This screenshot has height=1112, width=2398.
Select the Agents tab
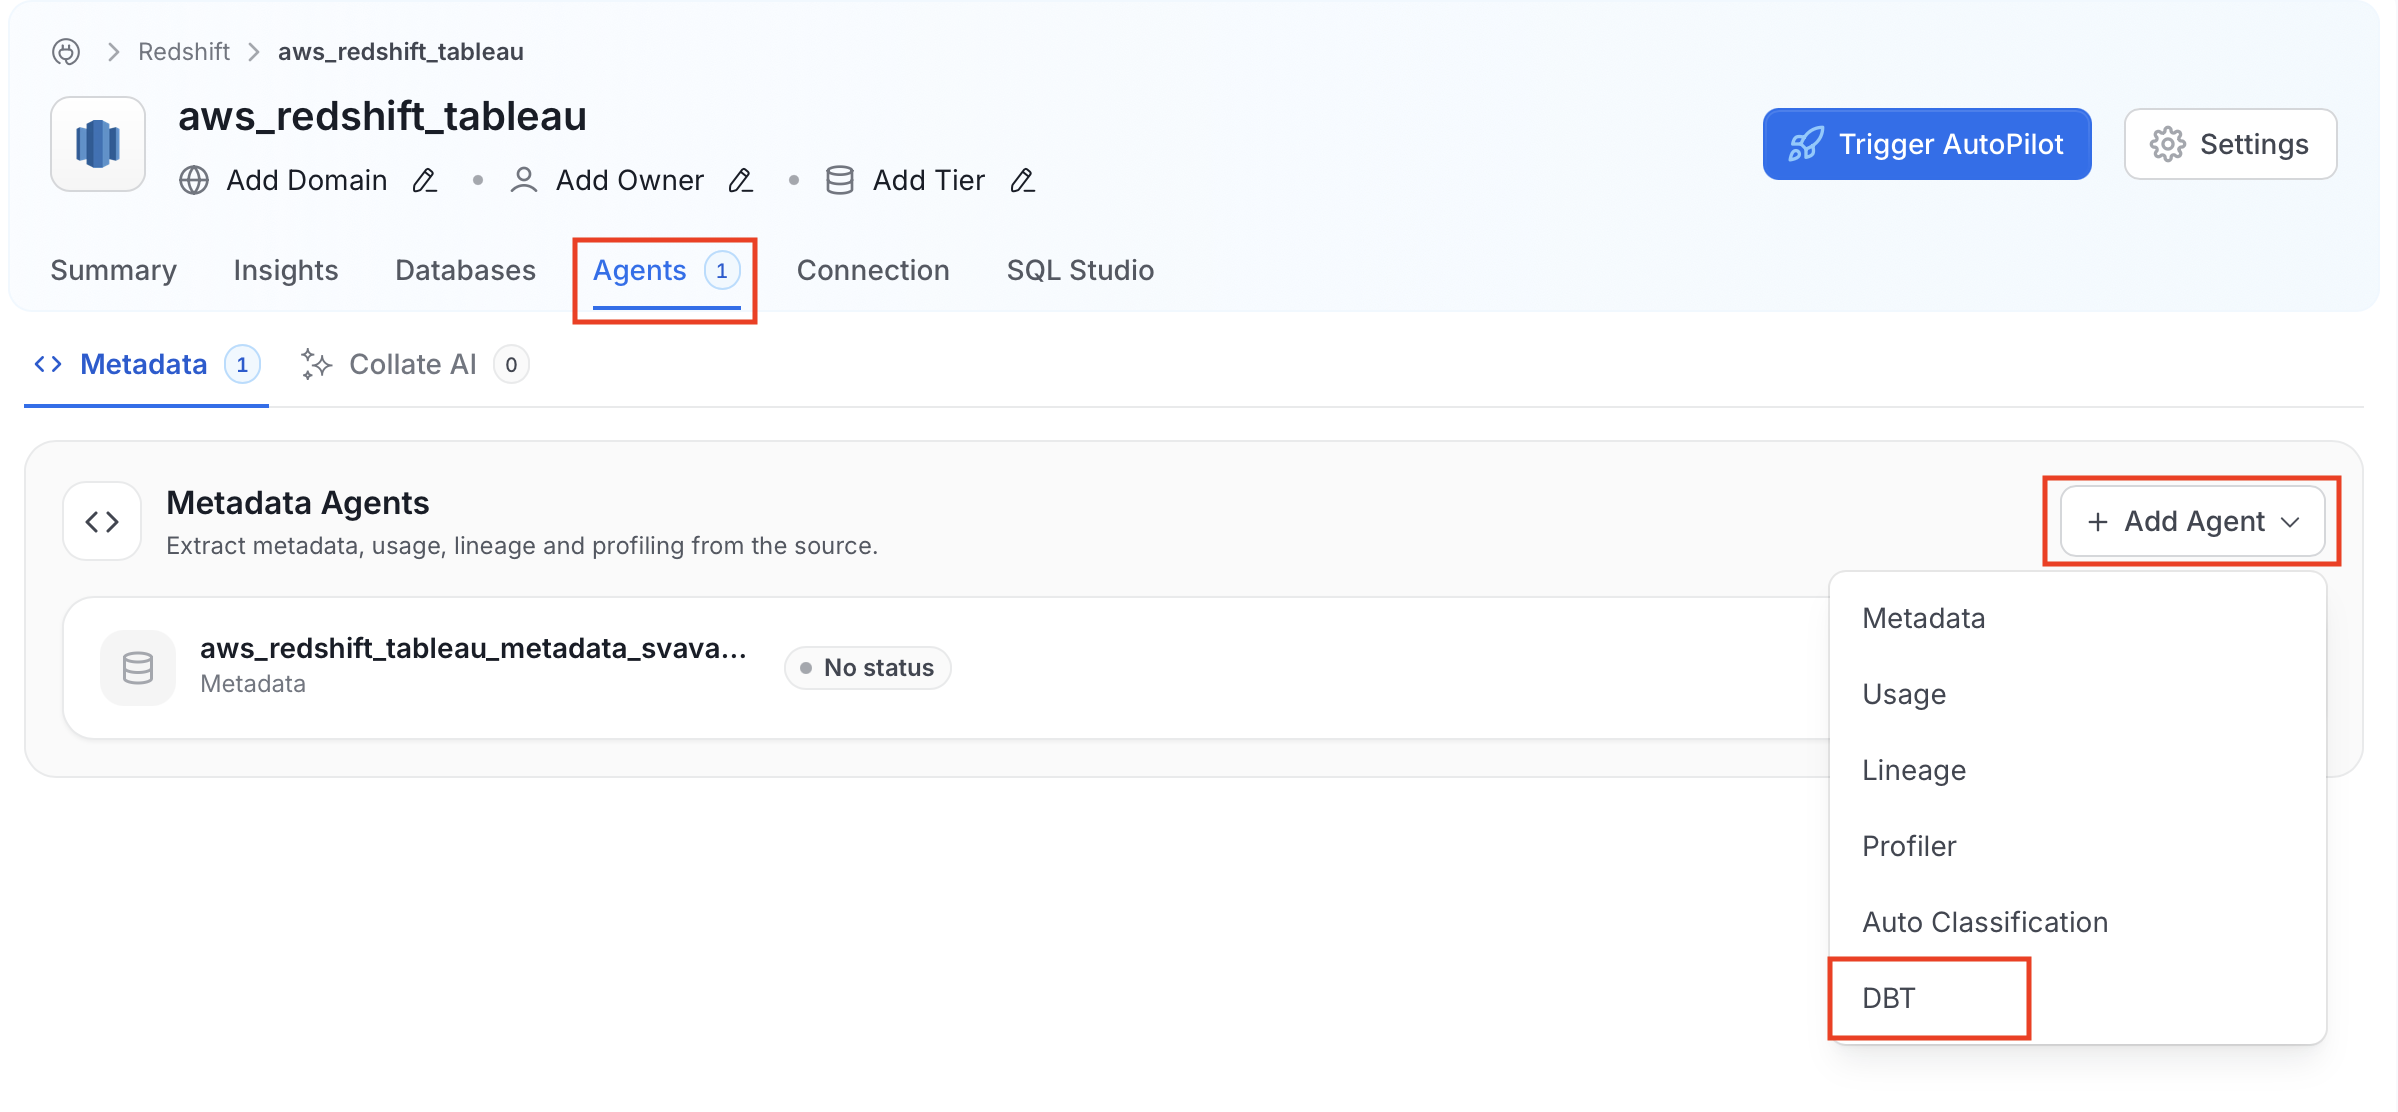(666, 271)
